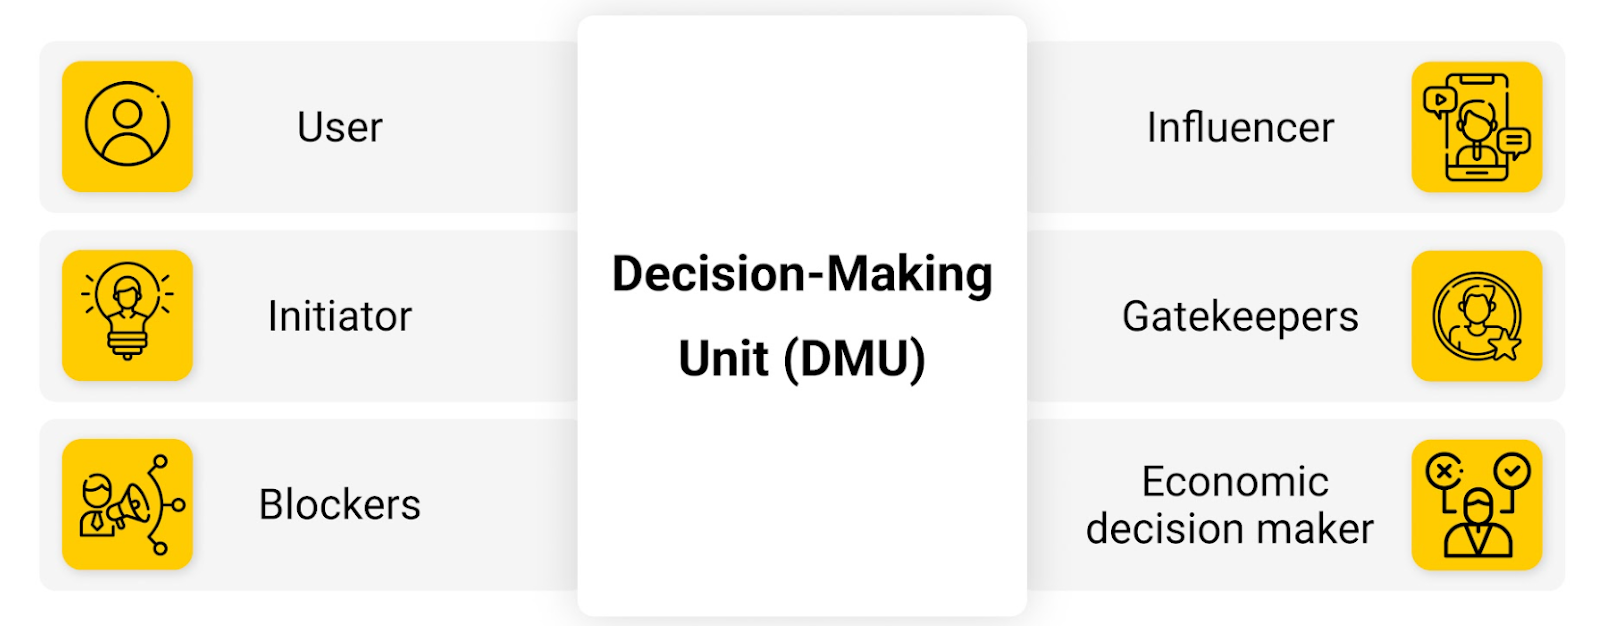
Task: Select the gray Economic decision maker row
Action: click(1296, 504)
